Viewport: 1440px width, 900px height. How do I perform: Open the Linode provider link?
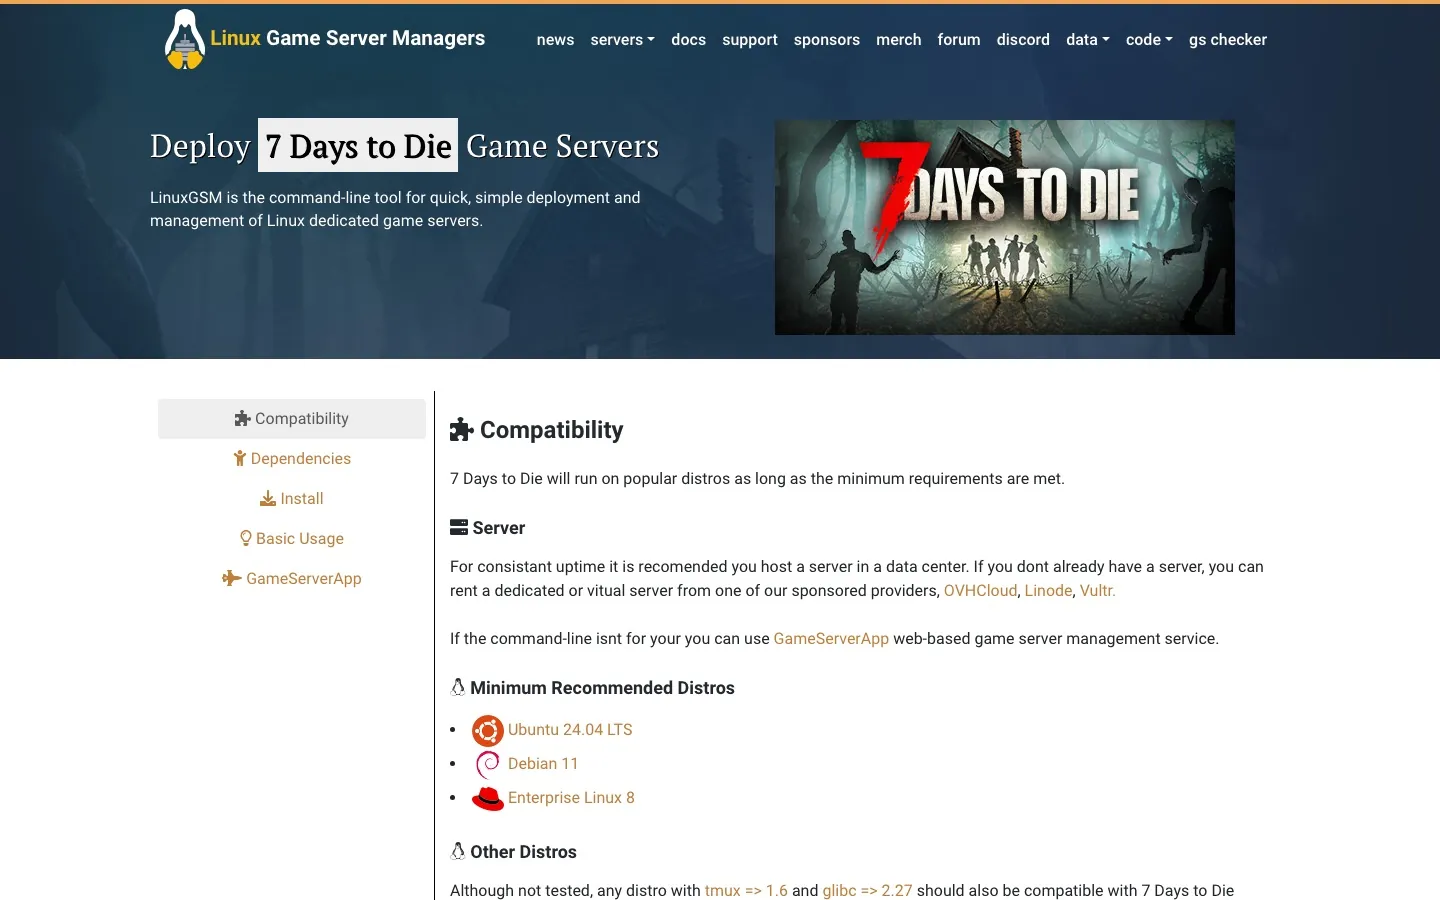coord(1048,591)
